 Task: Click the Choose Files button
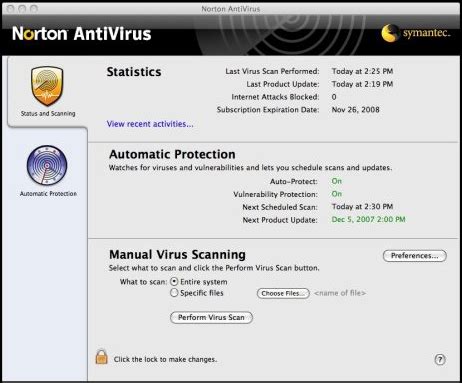pos(283,293)
